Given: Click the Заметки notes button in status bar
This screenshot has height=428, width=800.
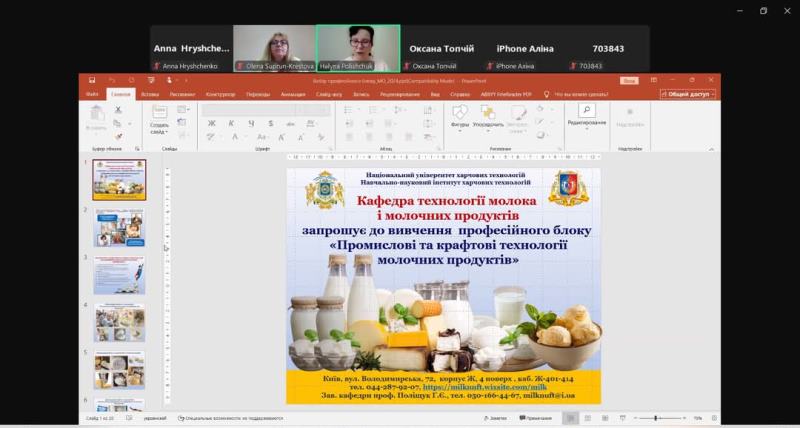Looking at the screenshot, I should coord(494,418).
